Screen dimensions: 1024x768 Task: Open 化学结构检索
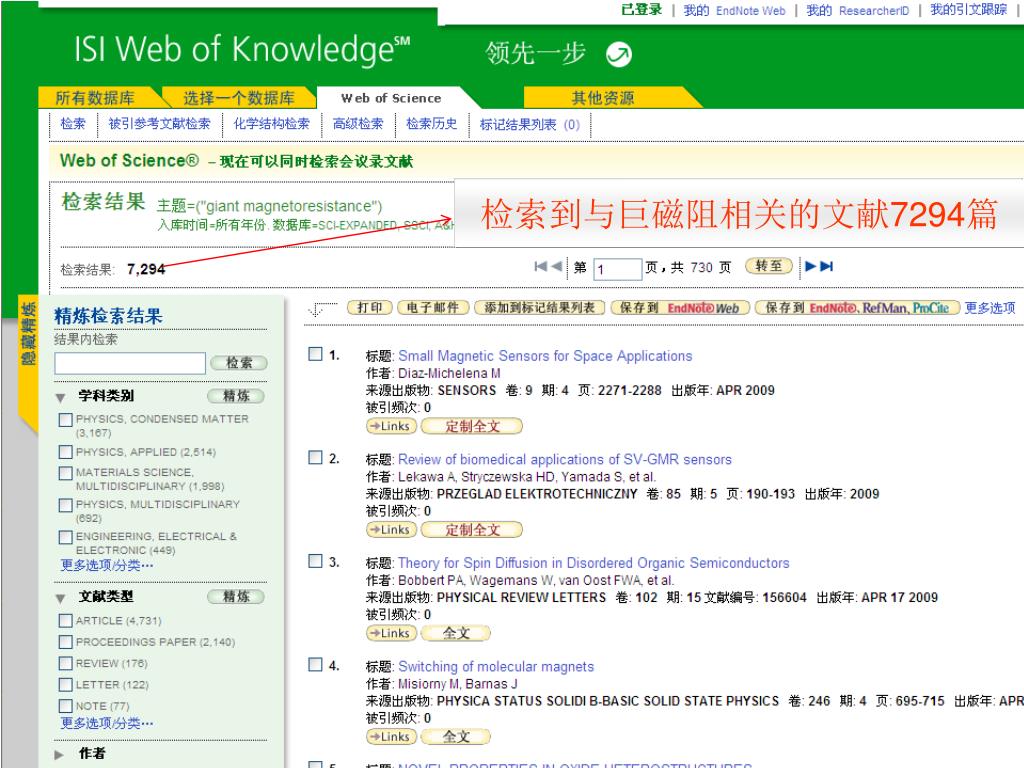pyautogui.click(x=272, y=124)
